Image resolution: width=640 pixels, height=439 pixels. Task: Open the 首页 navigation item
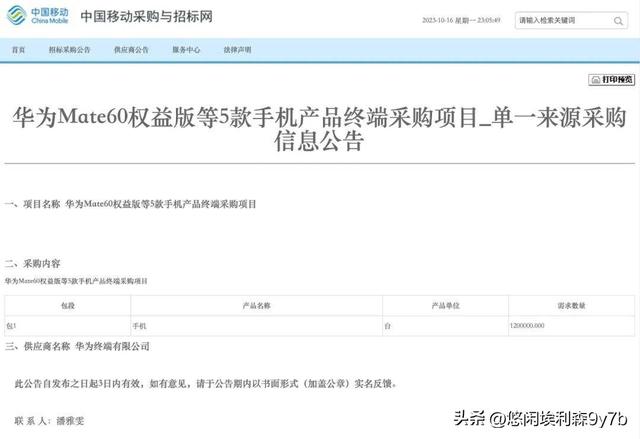[x=18, y=50]
